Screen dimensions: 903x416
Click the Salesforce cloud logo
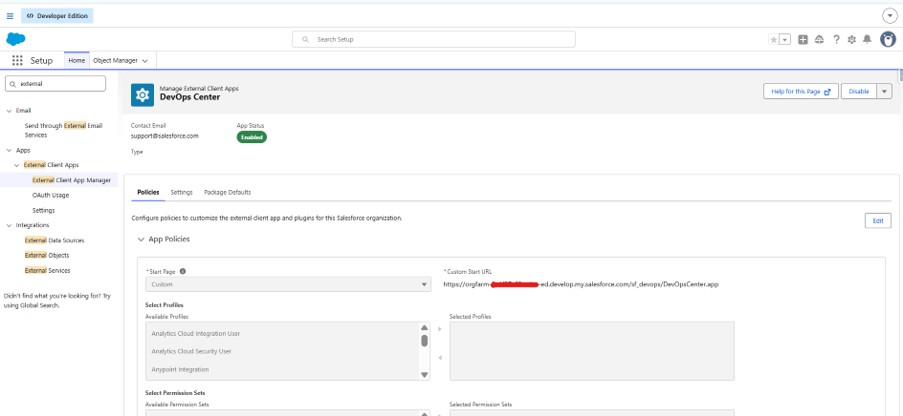pyautogui.click(x=16, y=39)
